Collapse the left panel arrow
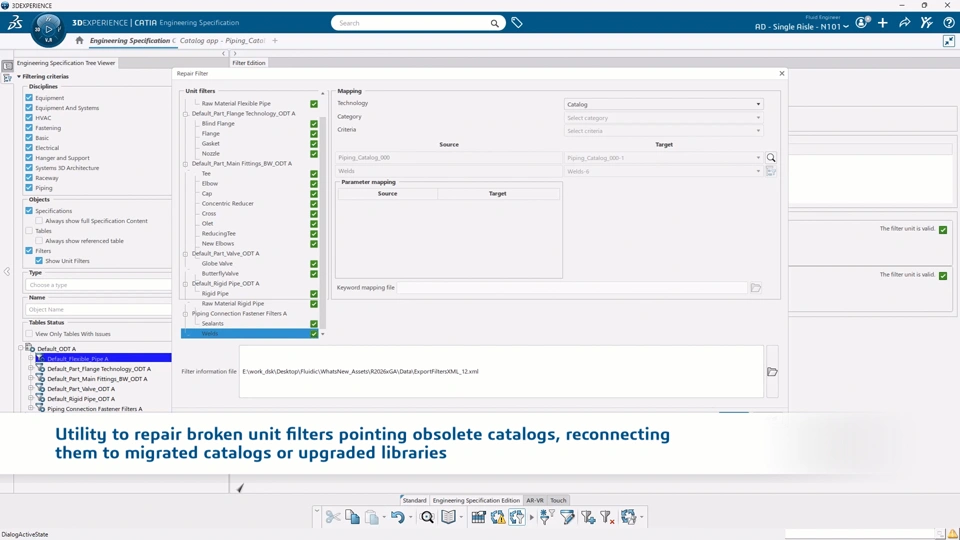960x540 pixels. [x=7, y=271]
